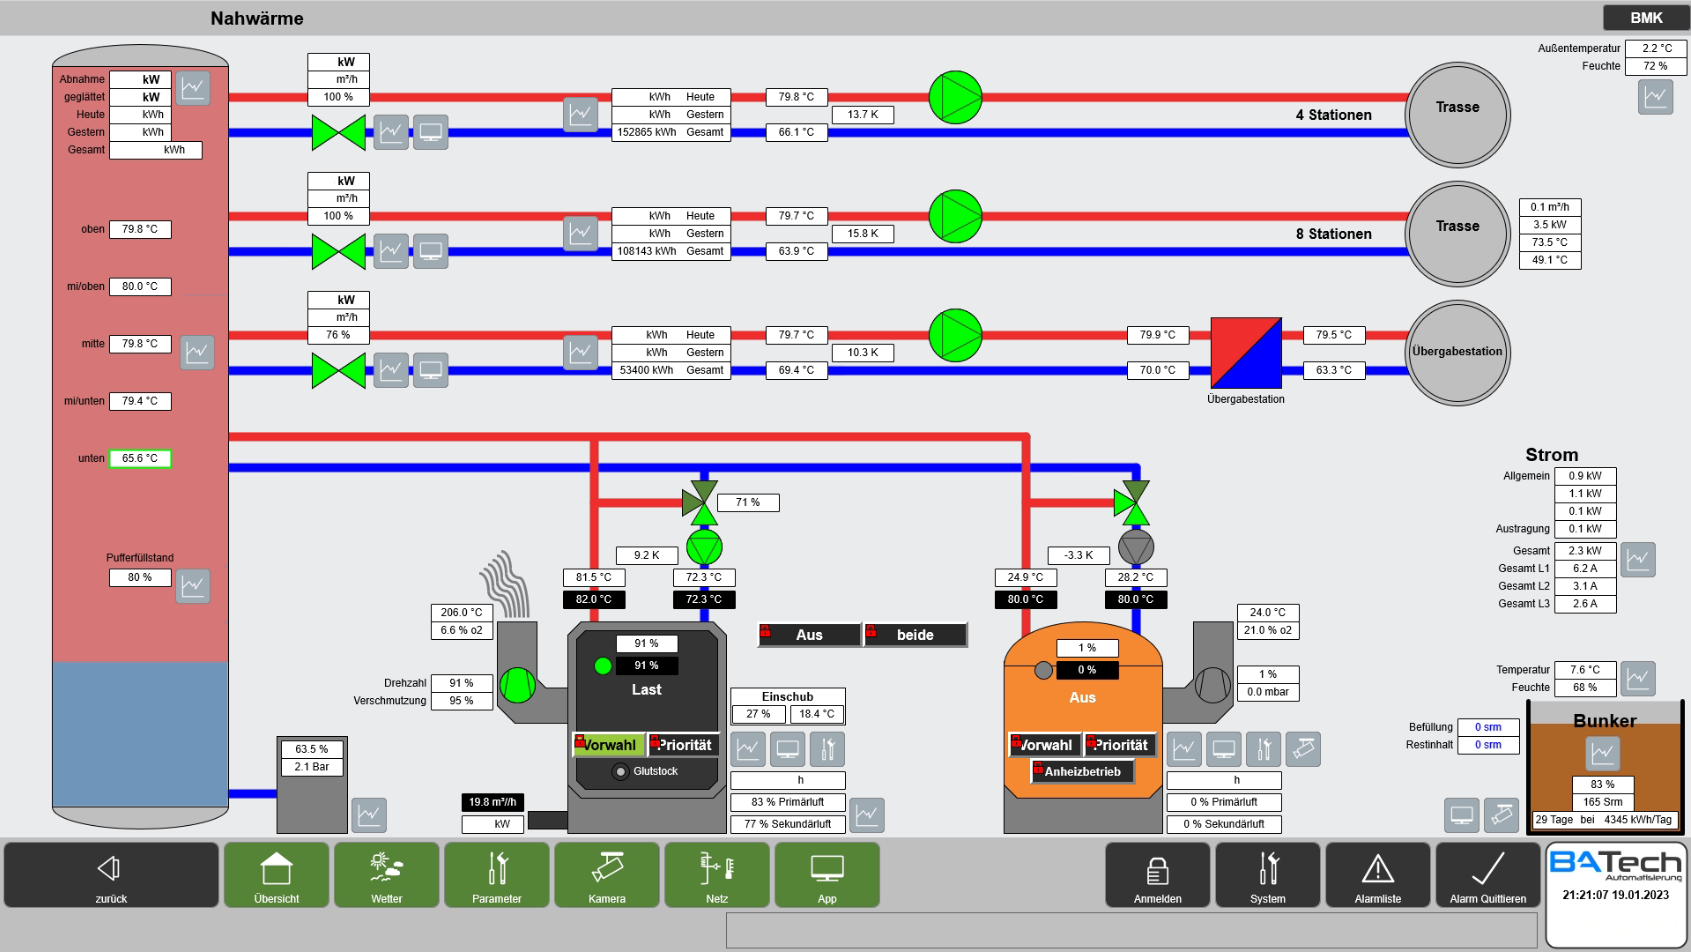Click left boiler setpoint 82.0 °C field
1691x952 pixels.
click(x=594, y=599)
